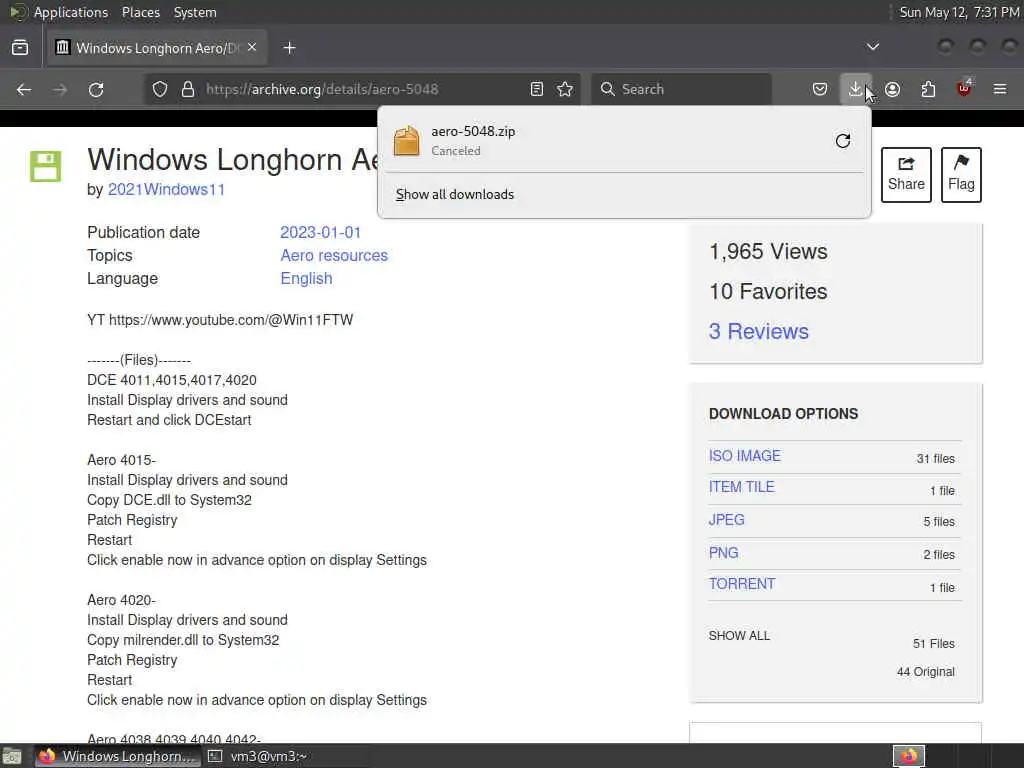Open the Firefox hamburger menu
Viewport: 1024px width, 768px height.
[x=1000, y=89]
